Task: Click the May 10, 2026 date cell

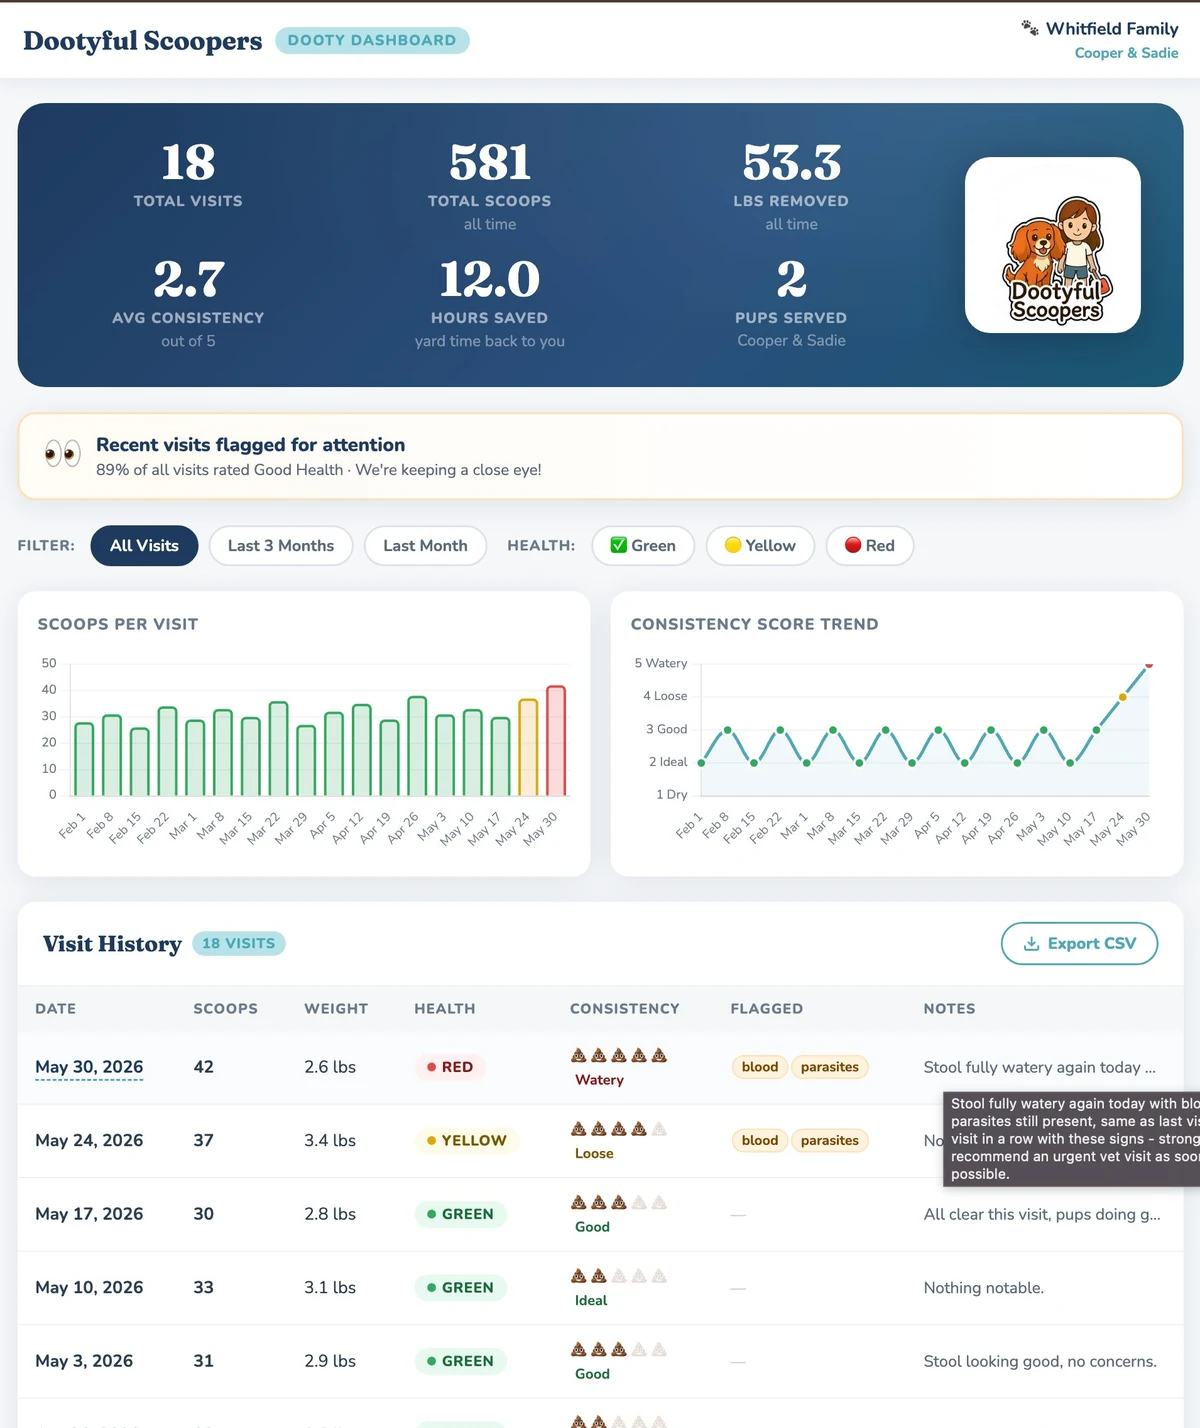Action: (x=89, y=1288)
